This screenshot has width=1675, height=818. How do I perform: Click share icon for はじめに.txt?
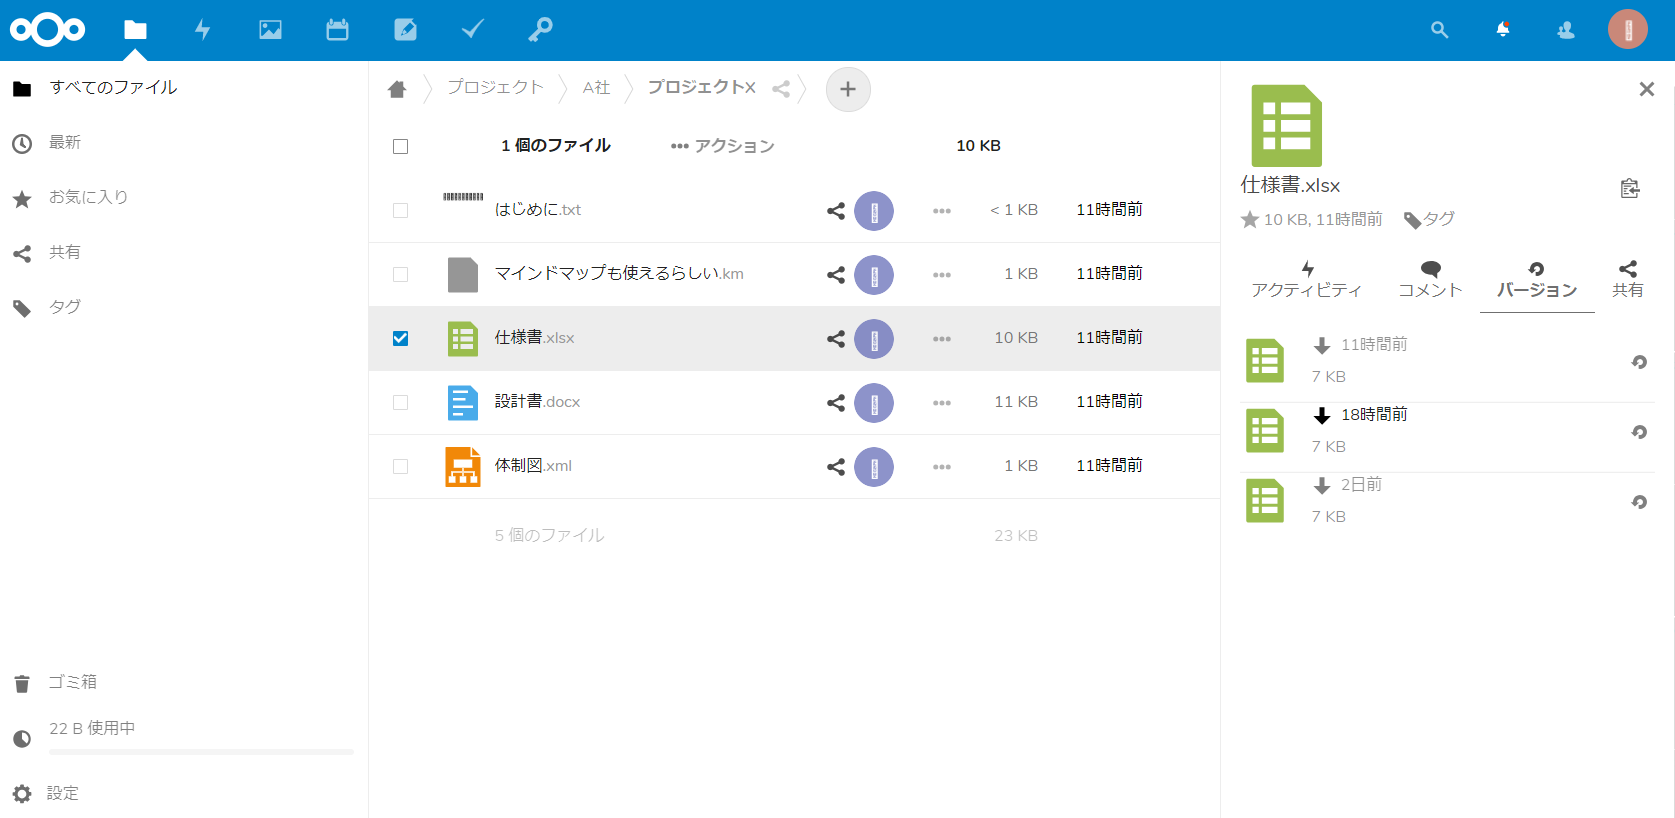(836, 211)
